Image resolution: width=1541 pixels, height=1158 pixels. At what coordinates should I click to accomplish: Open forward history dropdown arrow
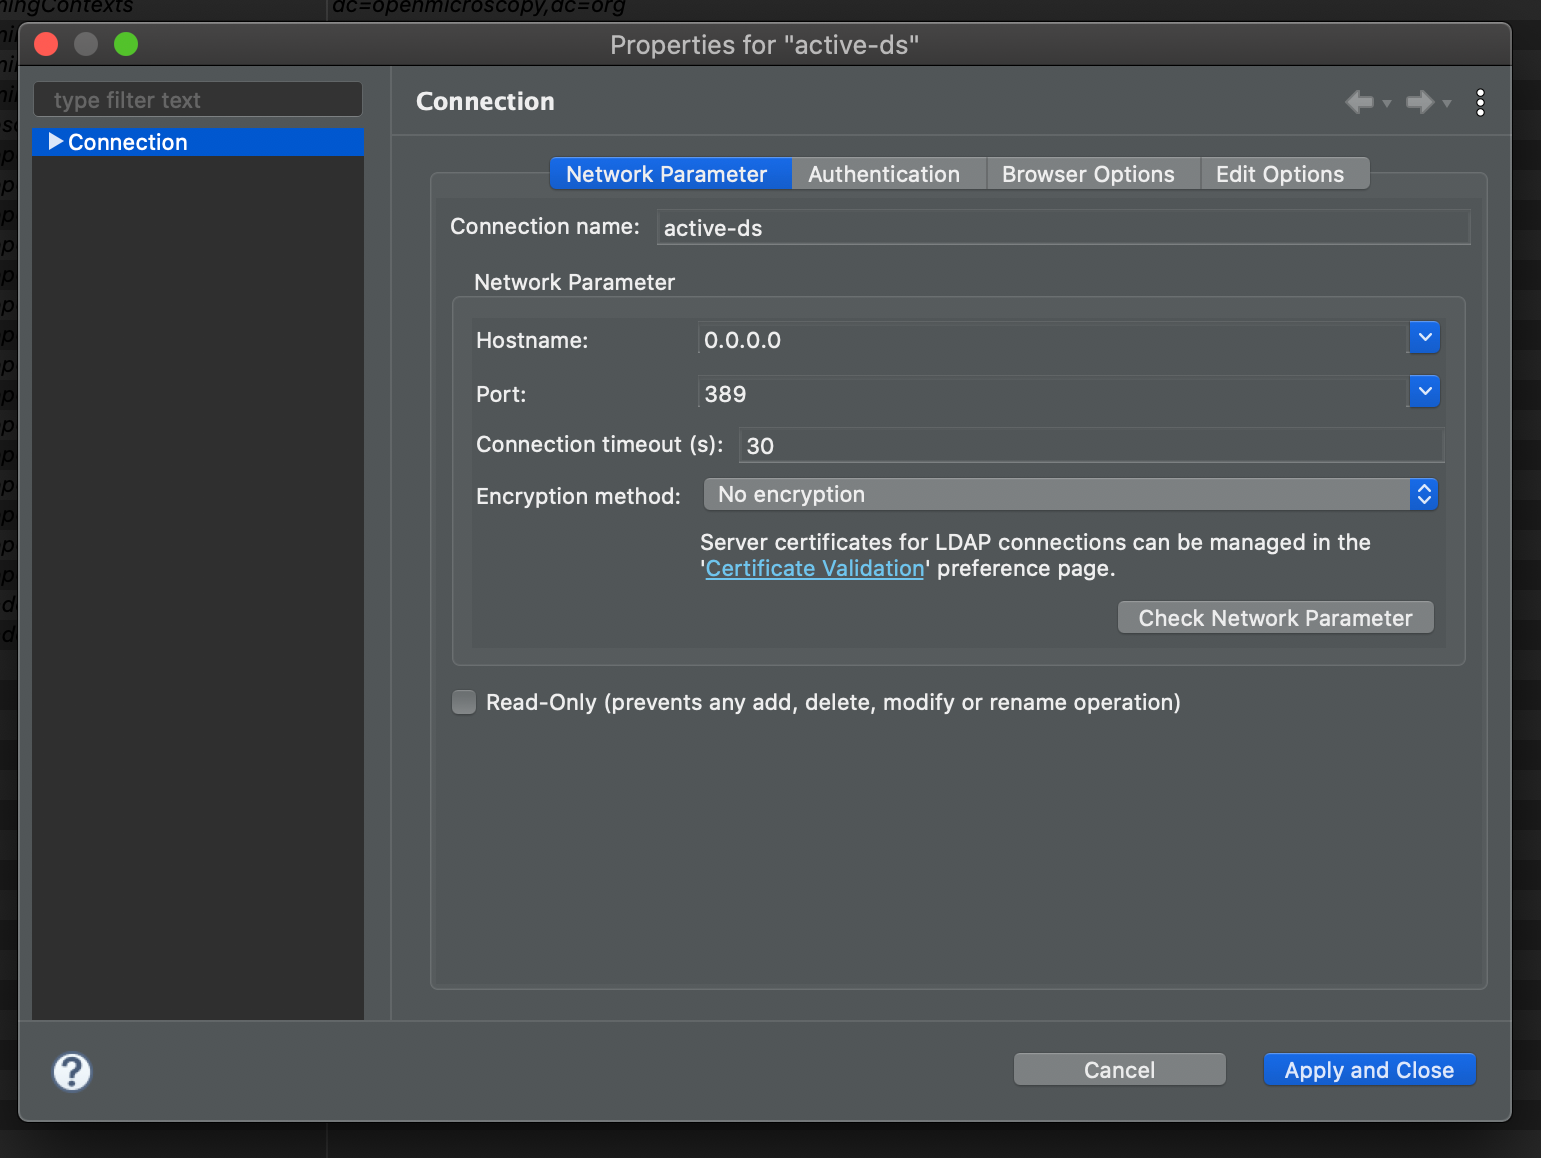(x=1447, y=103)
